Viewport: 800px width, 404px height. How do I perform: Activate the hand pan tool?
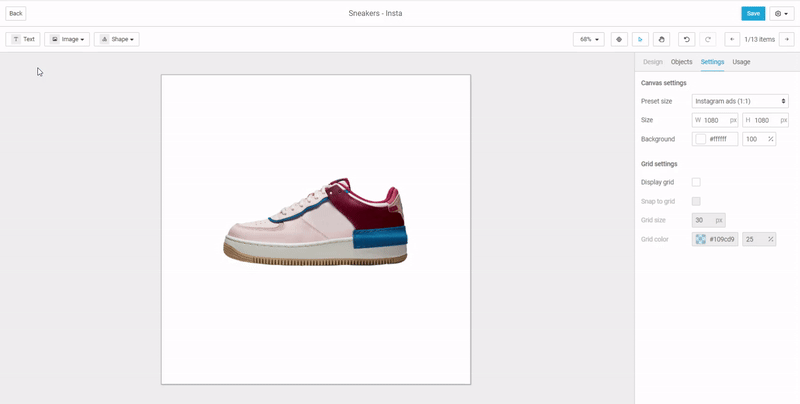pyautogui.click(x=661, y=39)
